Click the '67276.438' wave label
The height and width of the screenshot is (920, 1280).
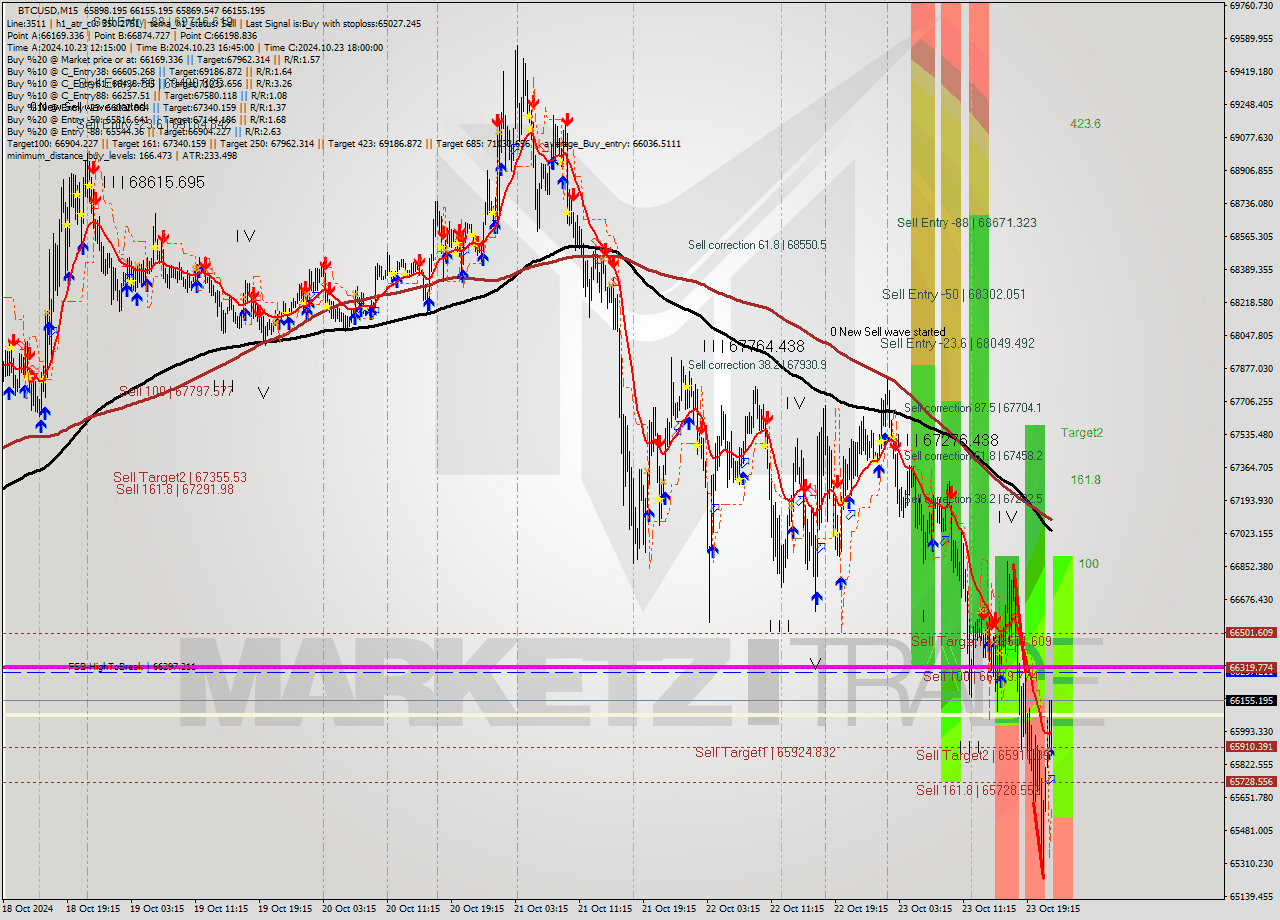click(960, 440)
